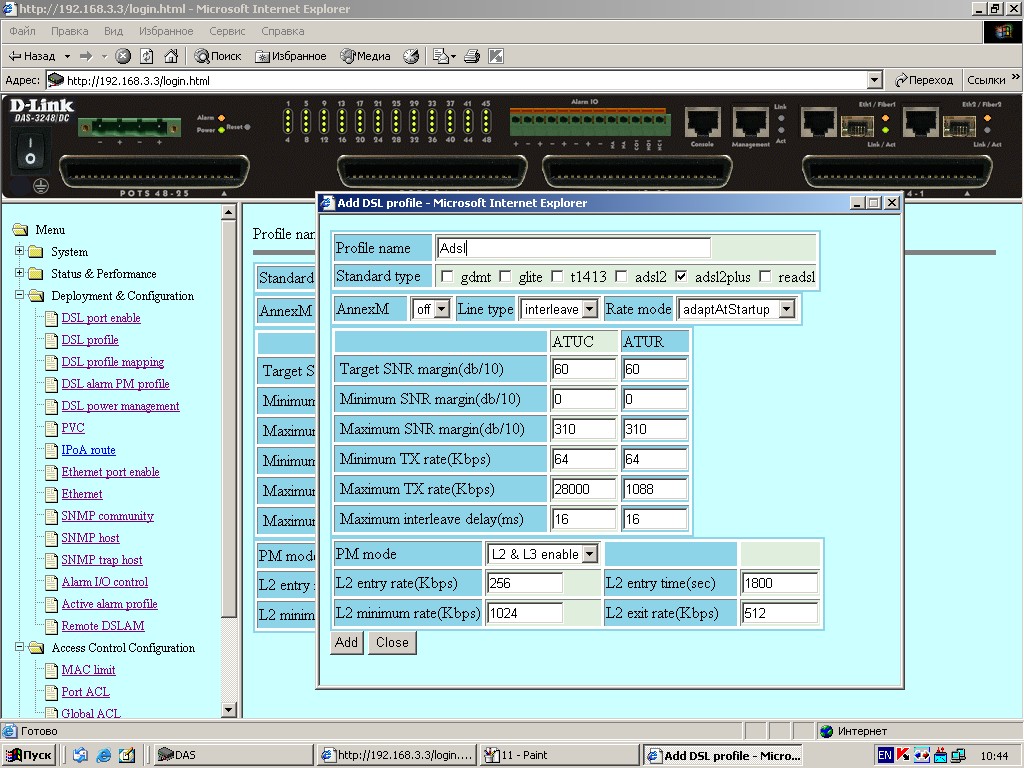
Task: Enable the gdmt standard type checkbox
Action: (x=447, y=277)
